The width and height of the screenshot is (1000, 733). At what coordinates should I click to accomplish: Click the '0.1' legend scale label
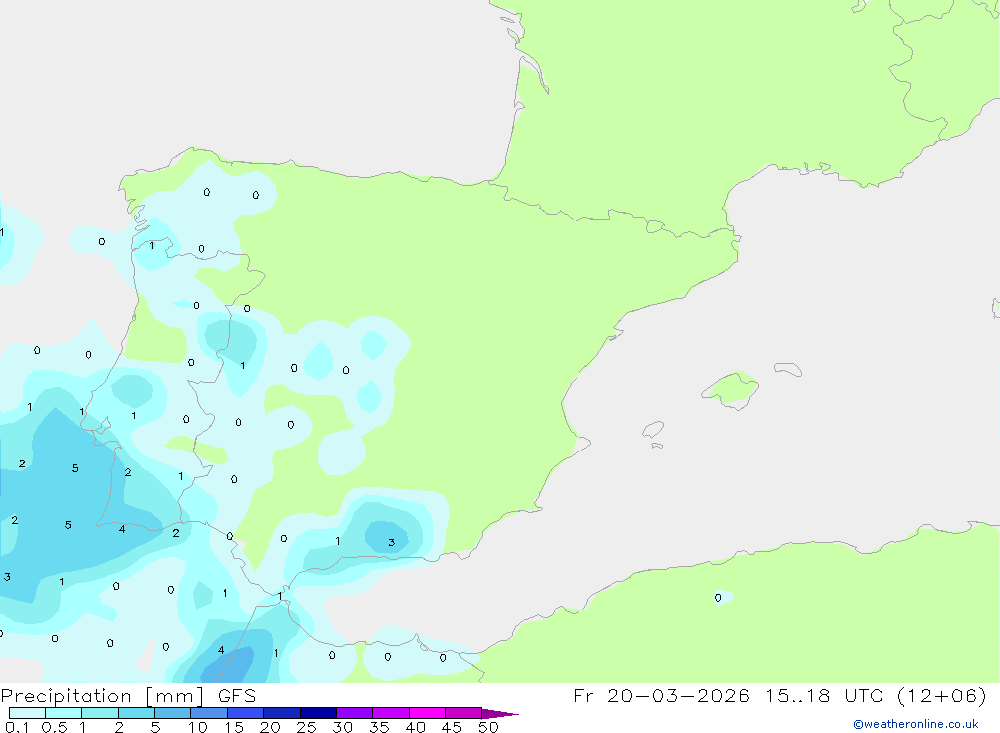pyautogui.click(x=17, y=727)
